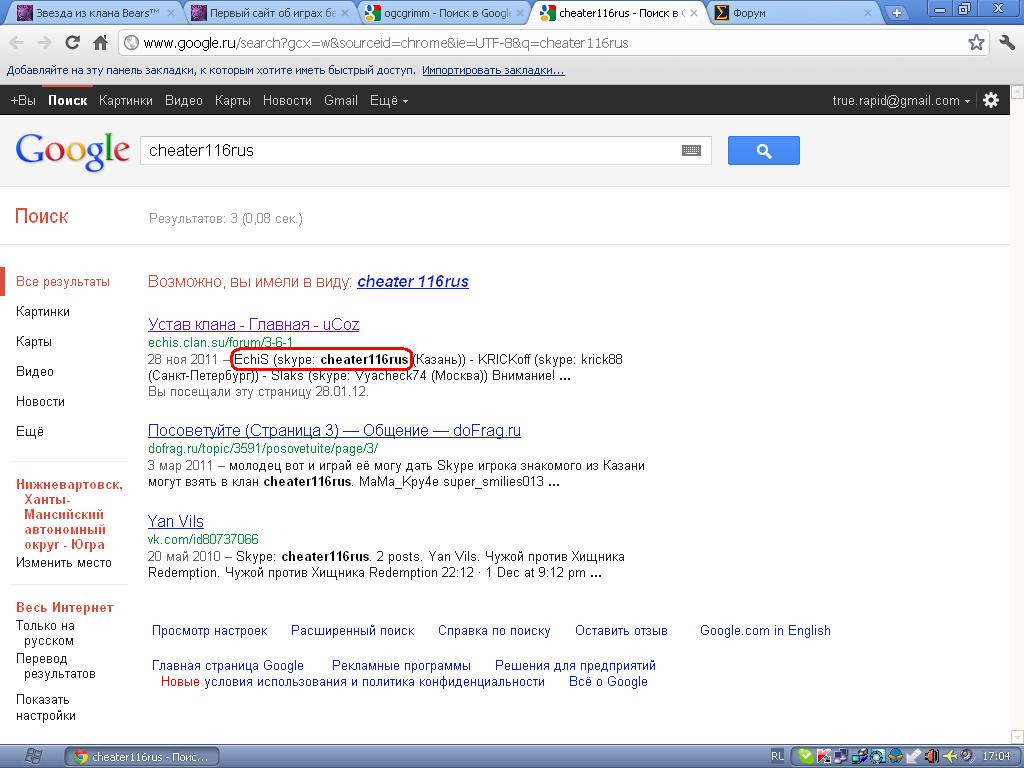
Task: Open Gmail from the black Google bar
Action: click(340, 101)
